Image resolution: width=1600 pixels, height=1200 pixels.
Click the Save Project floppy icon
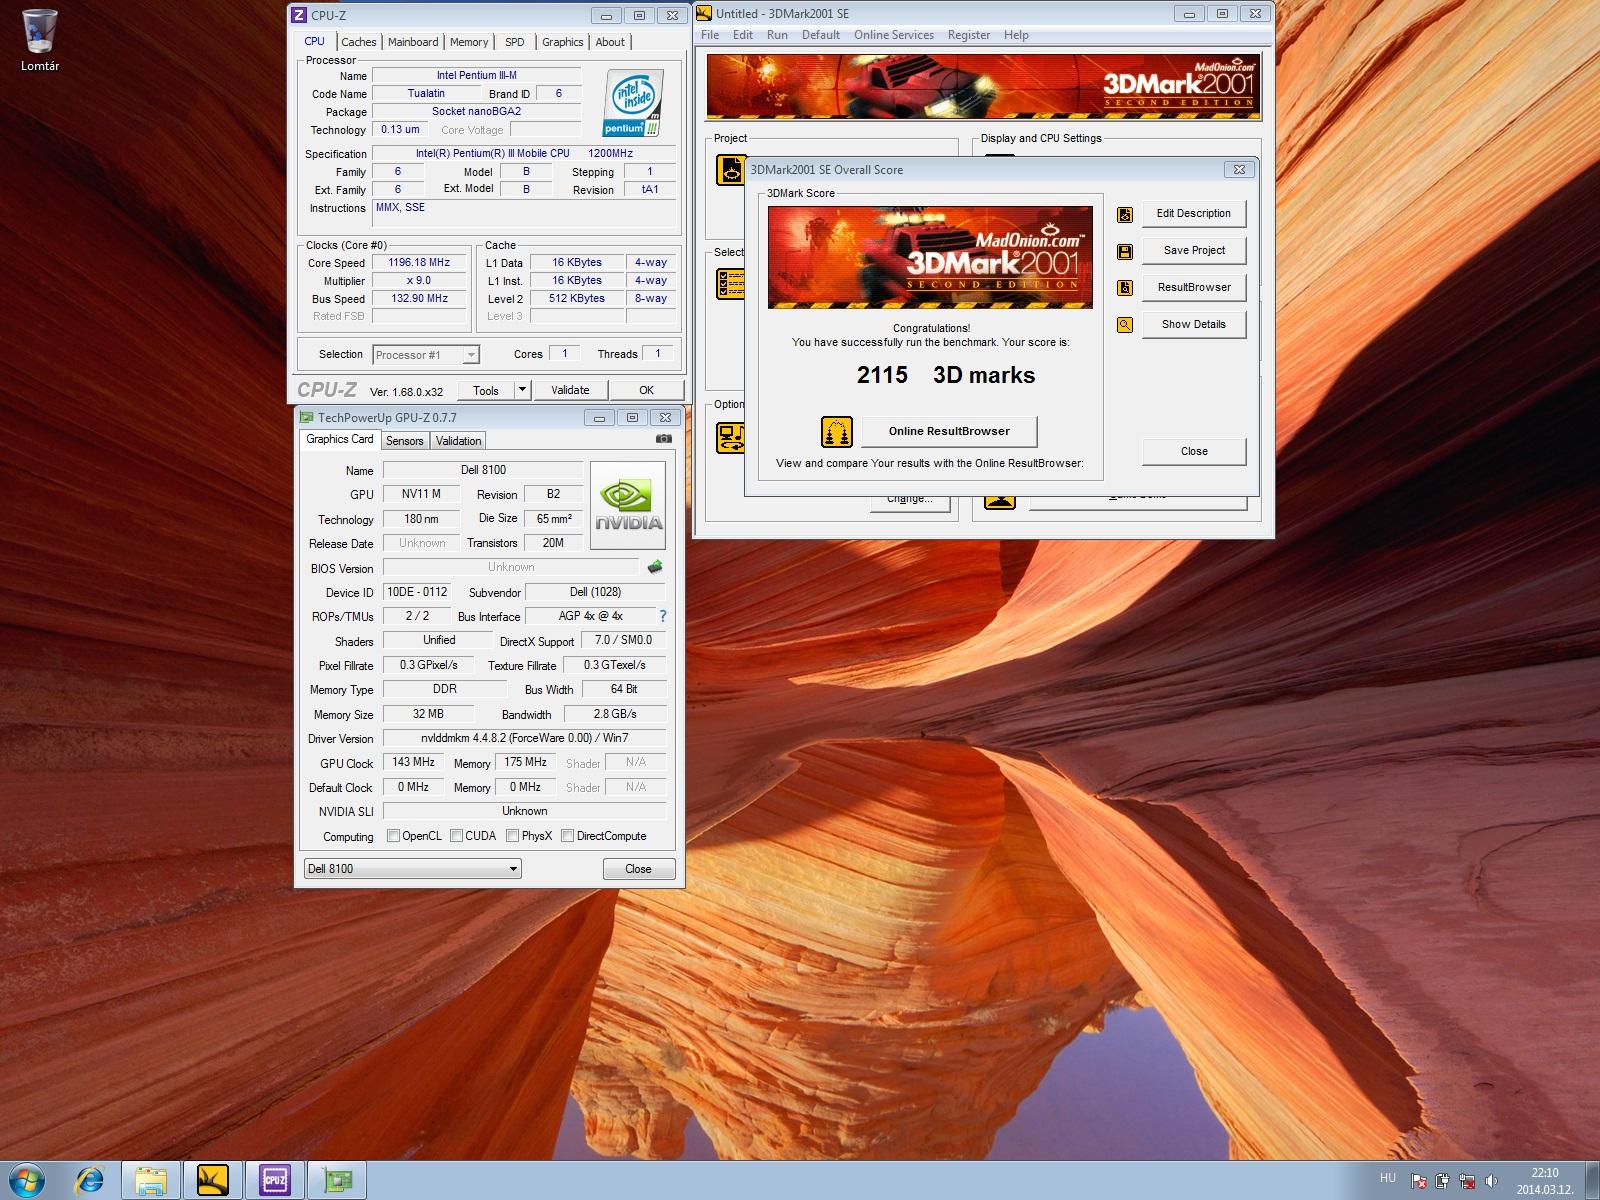1125,251
